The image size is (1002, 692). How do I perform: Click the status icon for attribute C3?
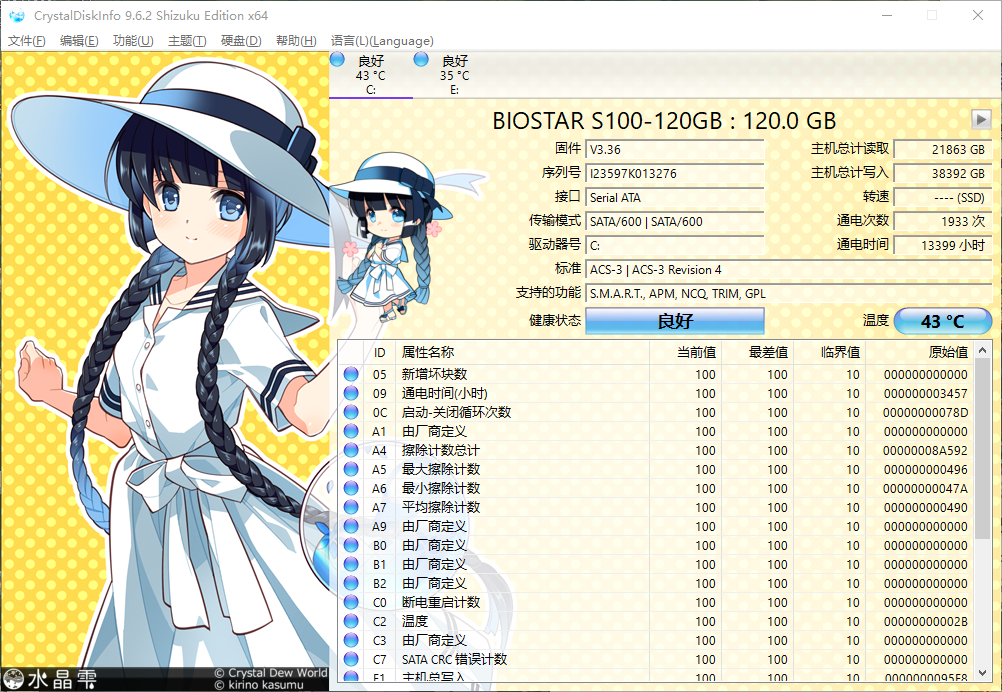(351, 640)
